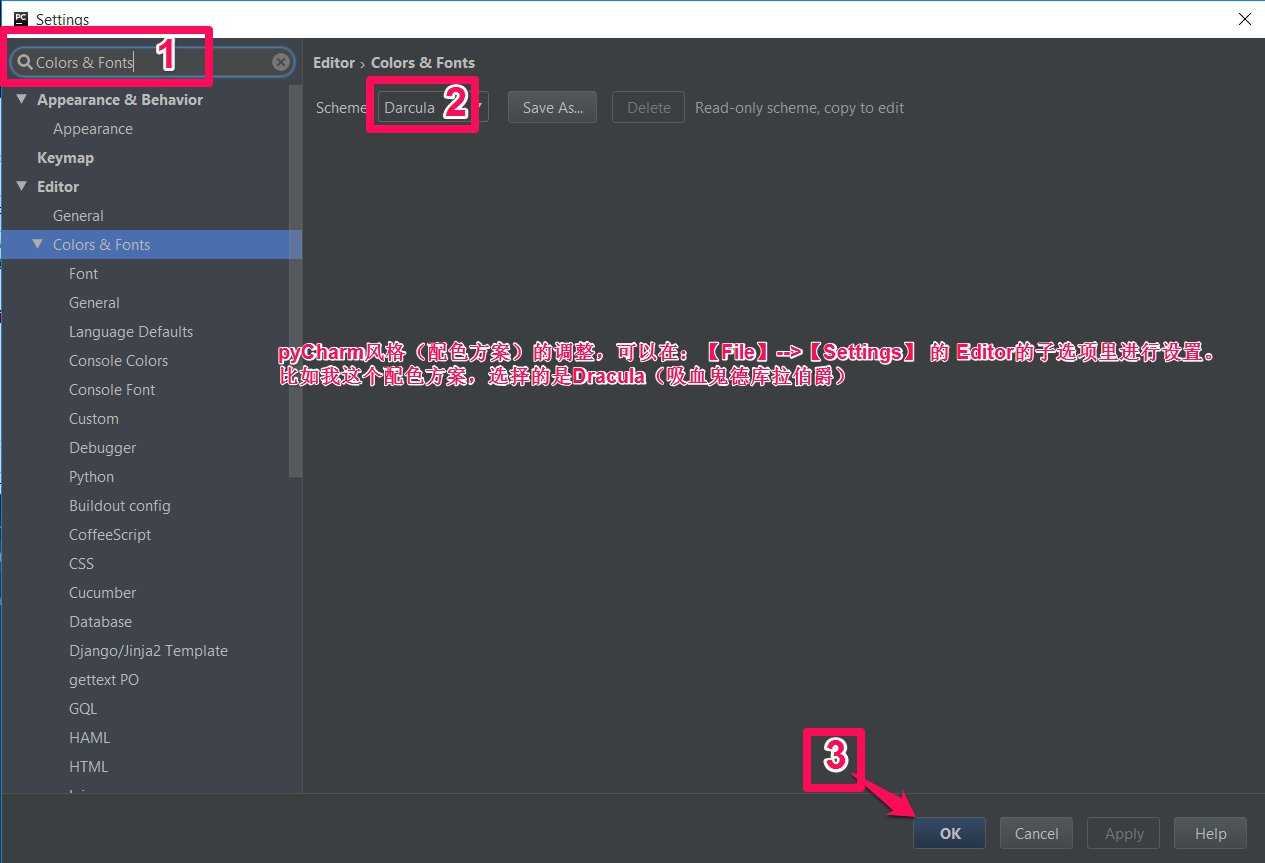Collapse the Colors & Fonts node
This screenshot has height=863, width=1265.
(x=38, y=245)
